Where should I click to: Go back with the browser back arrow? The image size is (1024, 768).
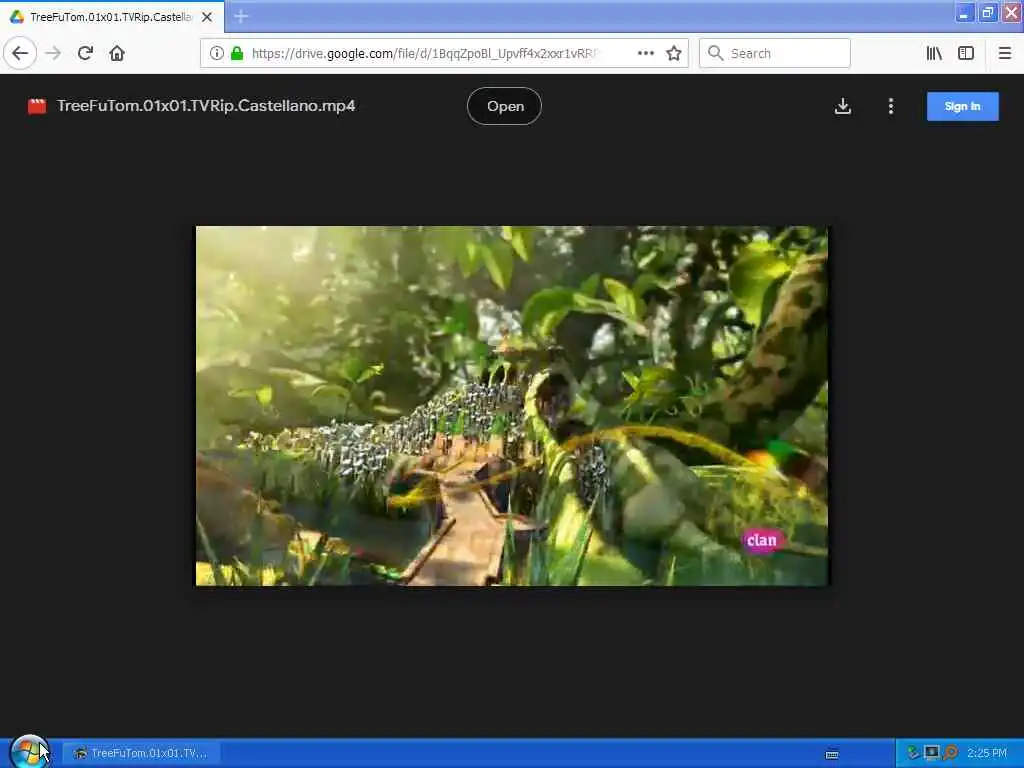point(20,53)
